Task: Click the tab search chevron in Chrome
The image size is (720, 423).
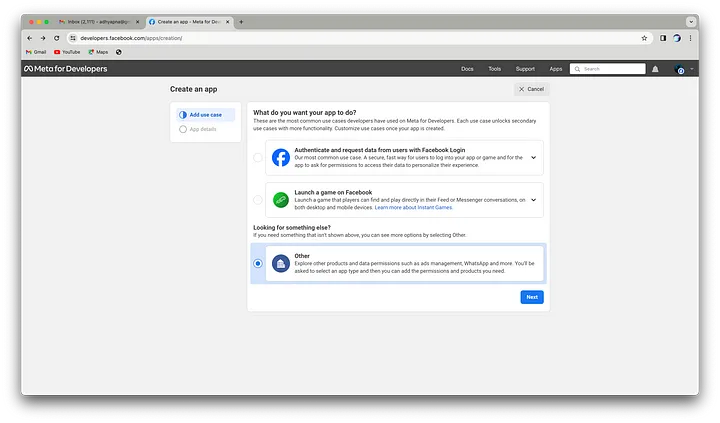Action: click(x=691, y=22)
